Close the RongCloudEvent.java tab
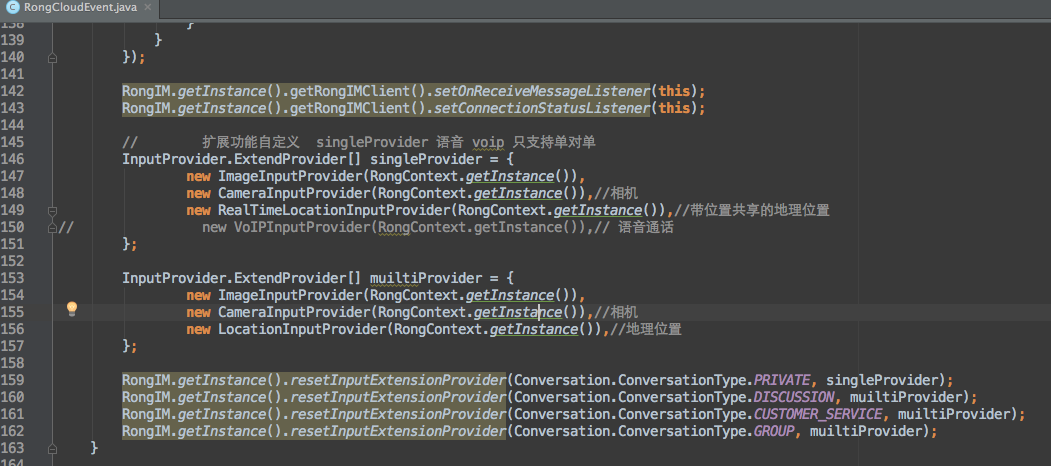This screenshot has width=1051, height=466. point(148,8)
